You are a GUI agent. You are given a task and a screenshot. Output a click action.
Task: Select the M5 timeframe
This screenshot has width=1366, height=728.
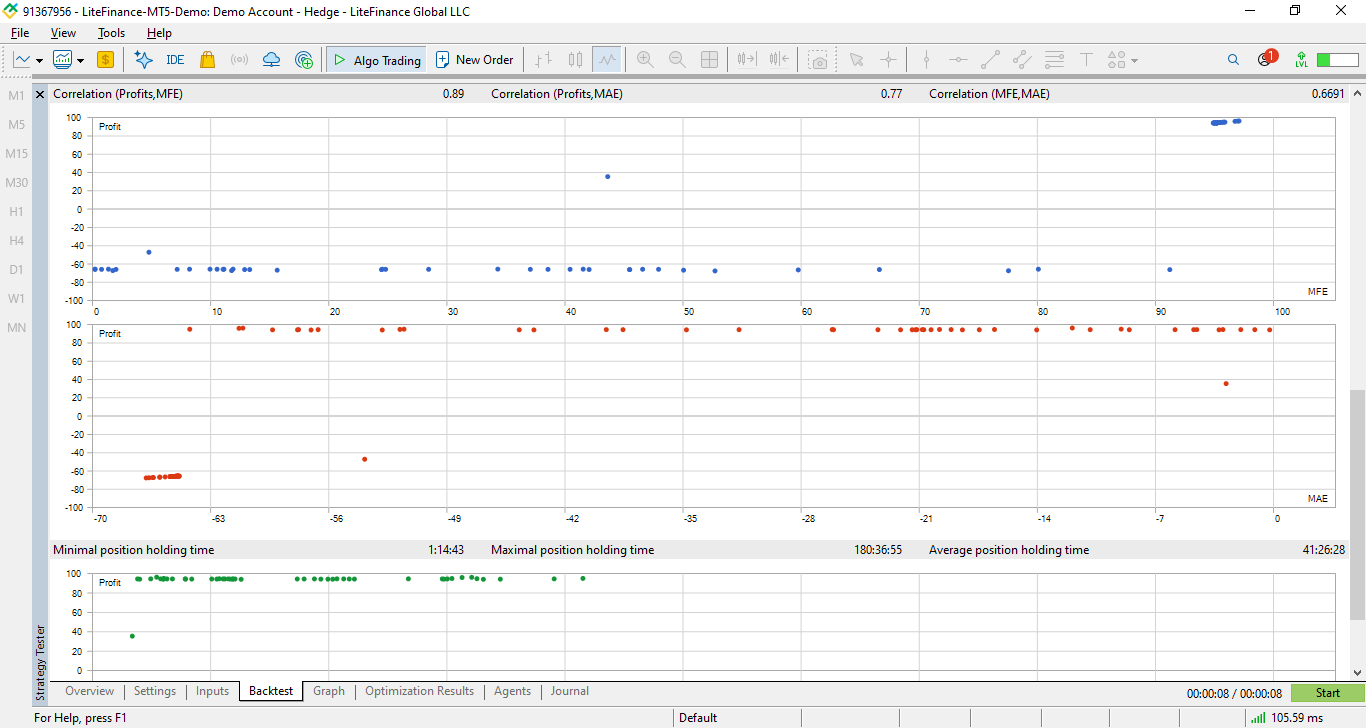point(16,125)
